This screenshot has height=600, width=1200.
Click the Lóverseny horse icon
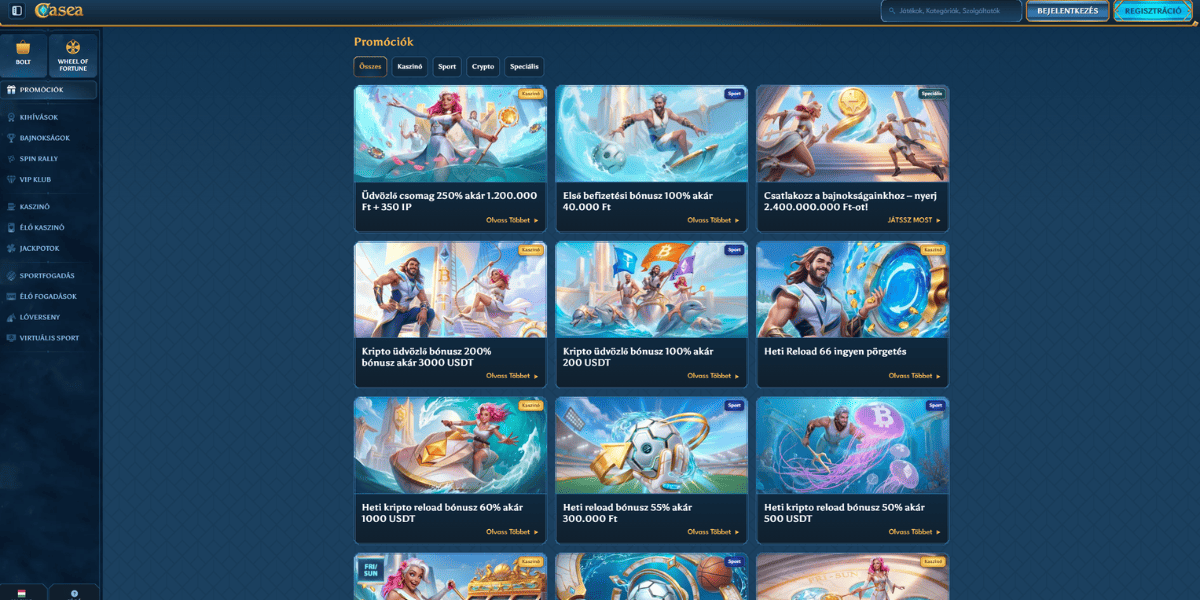pyautogui.click(x=11, y=317)
